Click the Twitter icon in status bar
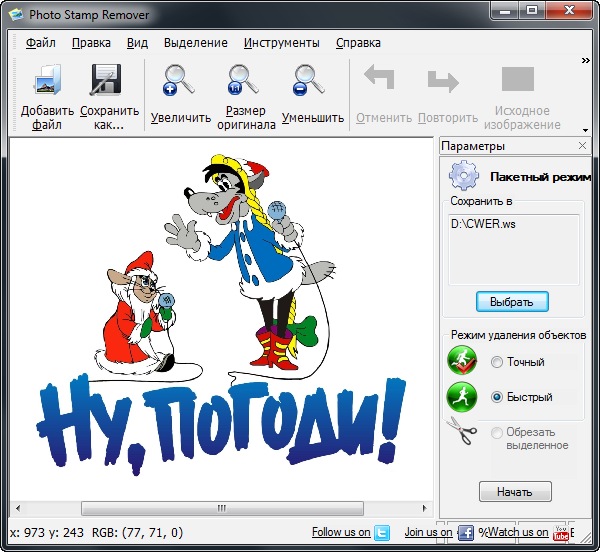The width and height of the screenshot is (600, 552). [382, 533]
